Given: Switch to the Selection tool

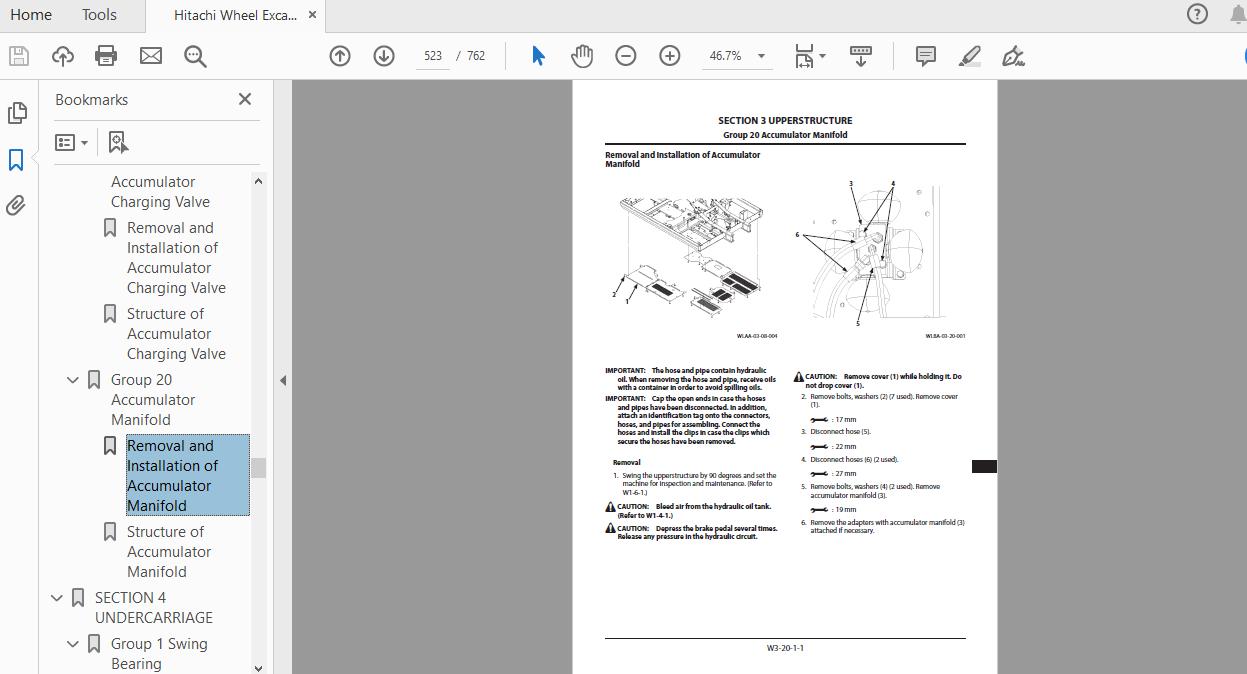Looking at the screenshot, I should [537, 55].
